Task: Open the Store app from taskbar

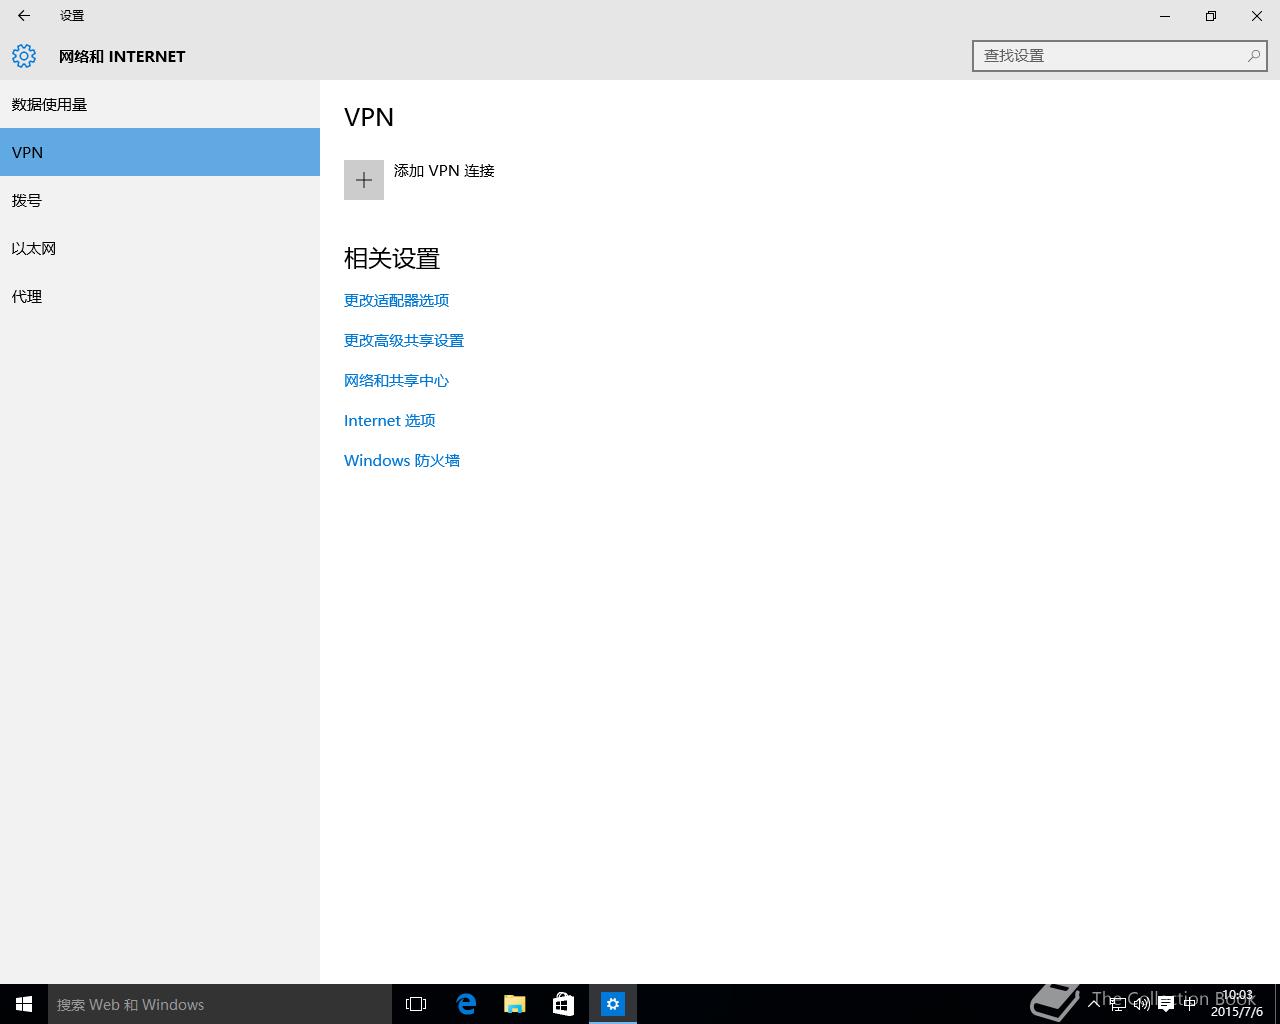Action: [564, 1004]
